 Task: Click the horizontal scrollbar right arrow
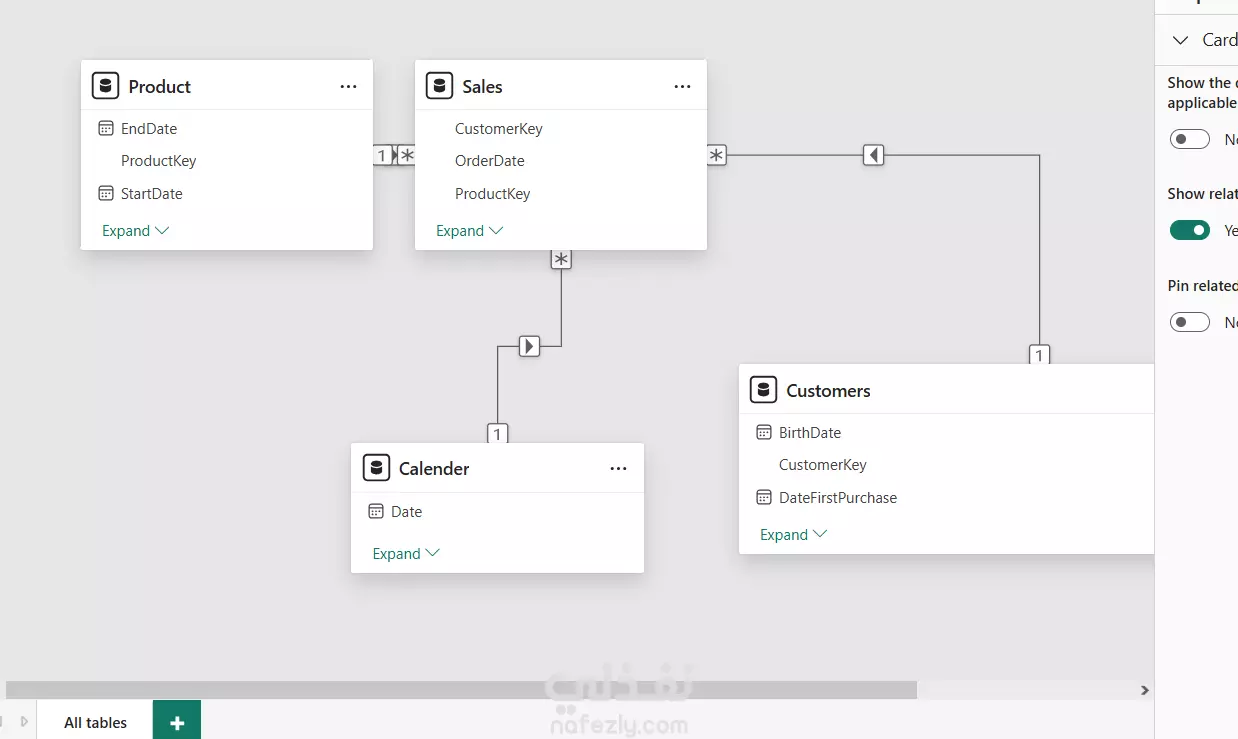click(1145, 690)
